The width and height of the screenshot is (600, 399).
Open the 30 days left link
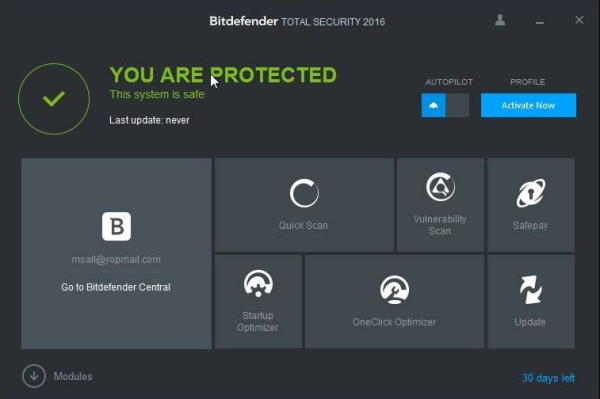(548, 378)
